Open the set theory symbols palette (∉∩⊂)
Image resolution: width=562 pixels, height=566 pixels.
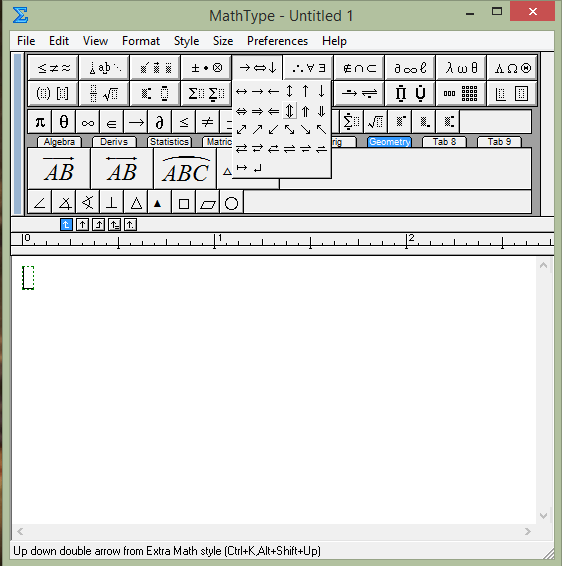pos(359,68)
